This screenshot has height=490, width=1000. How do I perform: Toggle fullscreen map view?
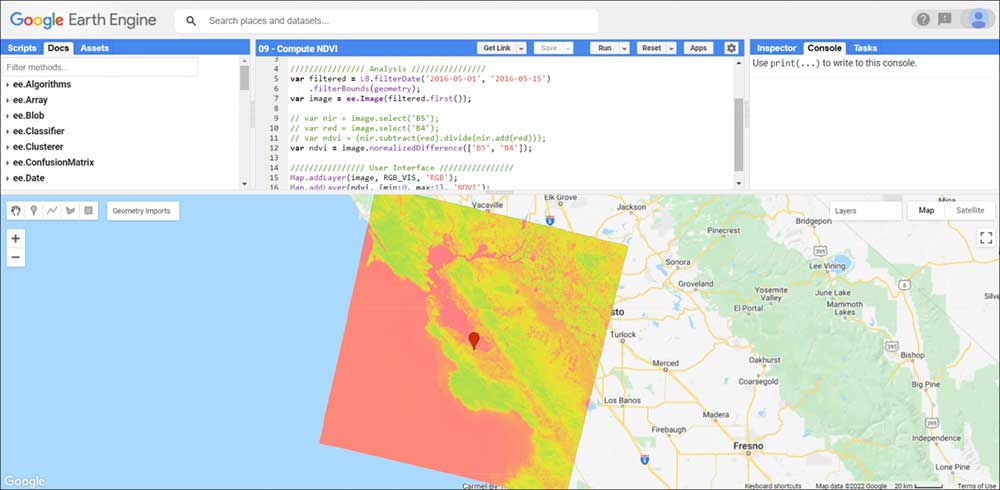[986, 238]
